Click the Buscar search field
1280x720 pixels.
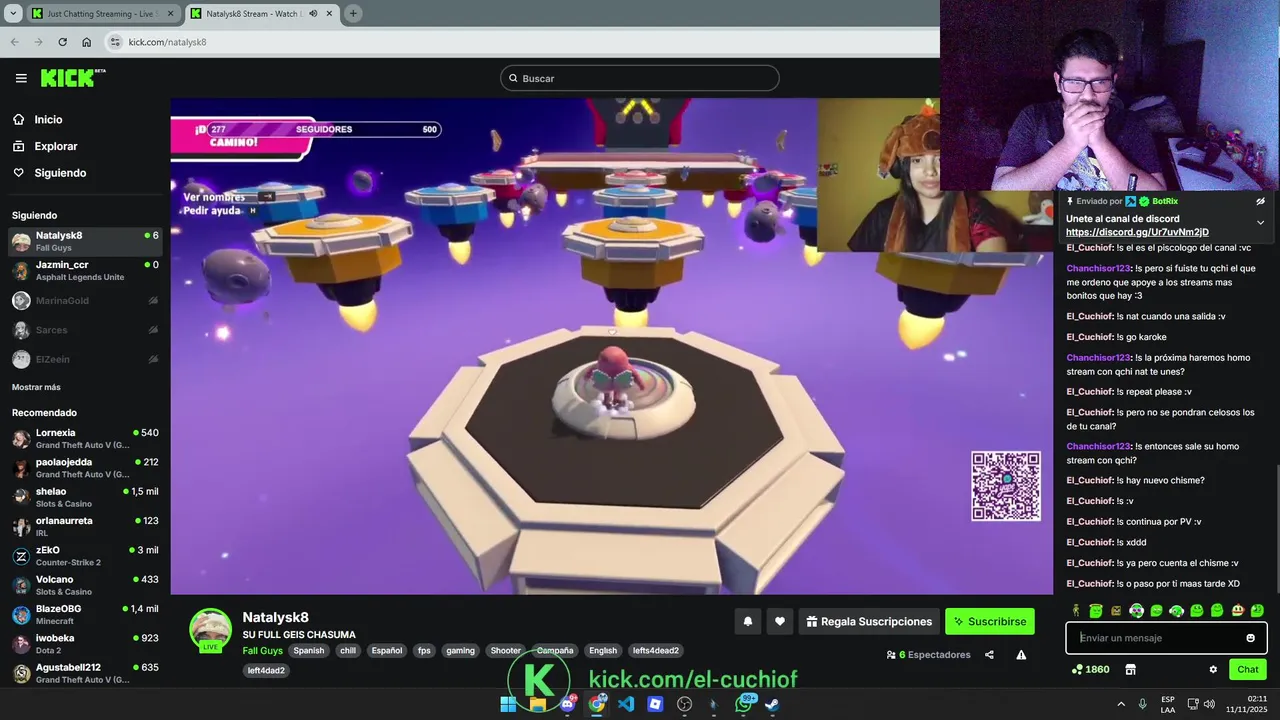tap(640, 78)
